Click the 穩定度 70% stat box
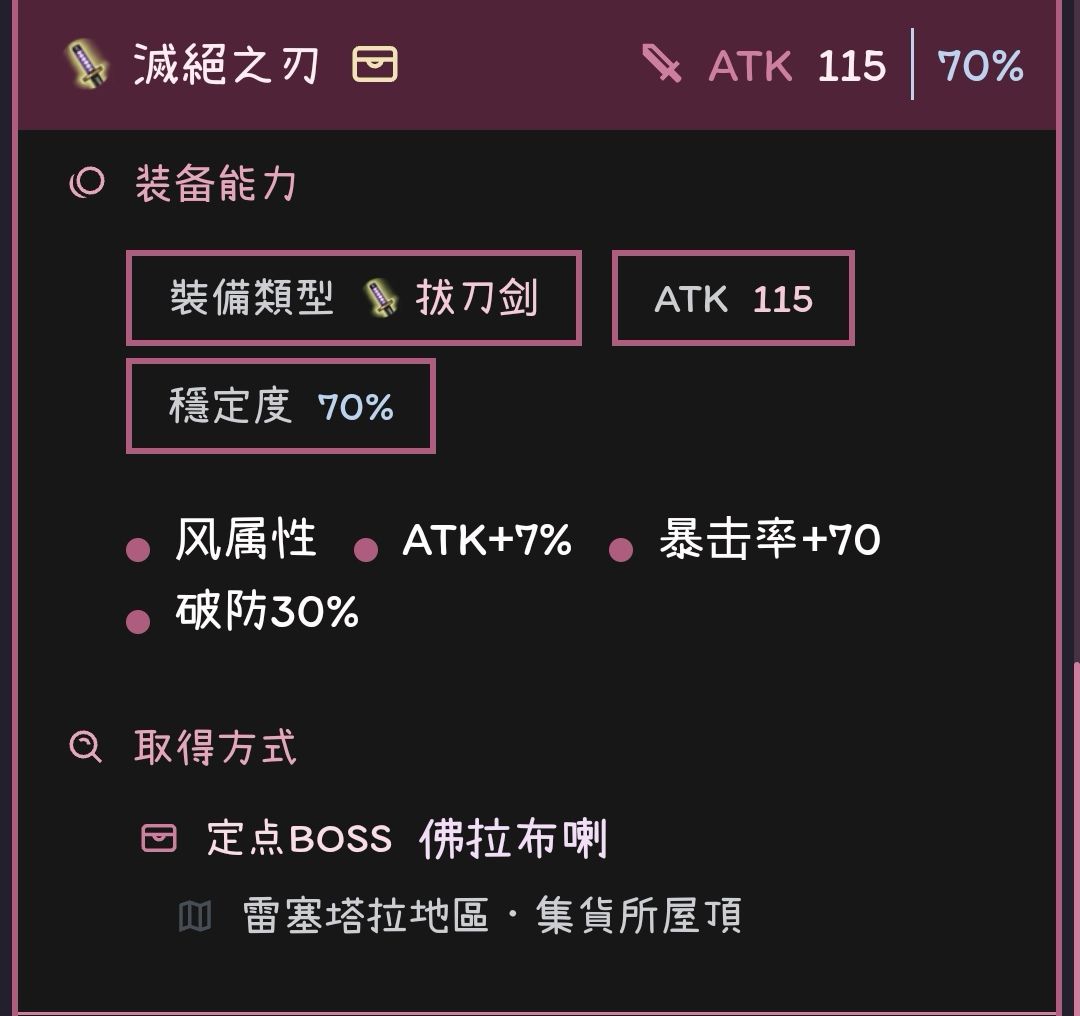This screenshot has height=1016, width=1080. pos(281,406)
